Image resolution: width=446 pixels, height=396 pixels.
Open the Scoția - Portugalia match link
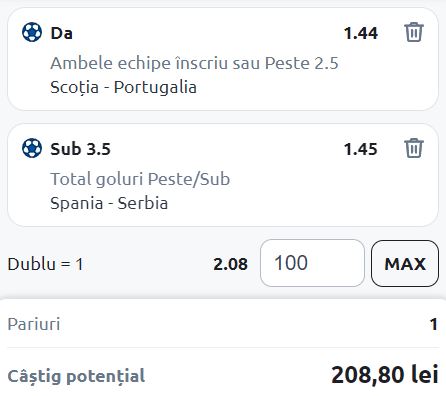[123, 87]
